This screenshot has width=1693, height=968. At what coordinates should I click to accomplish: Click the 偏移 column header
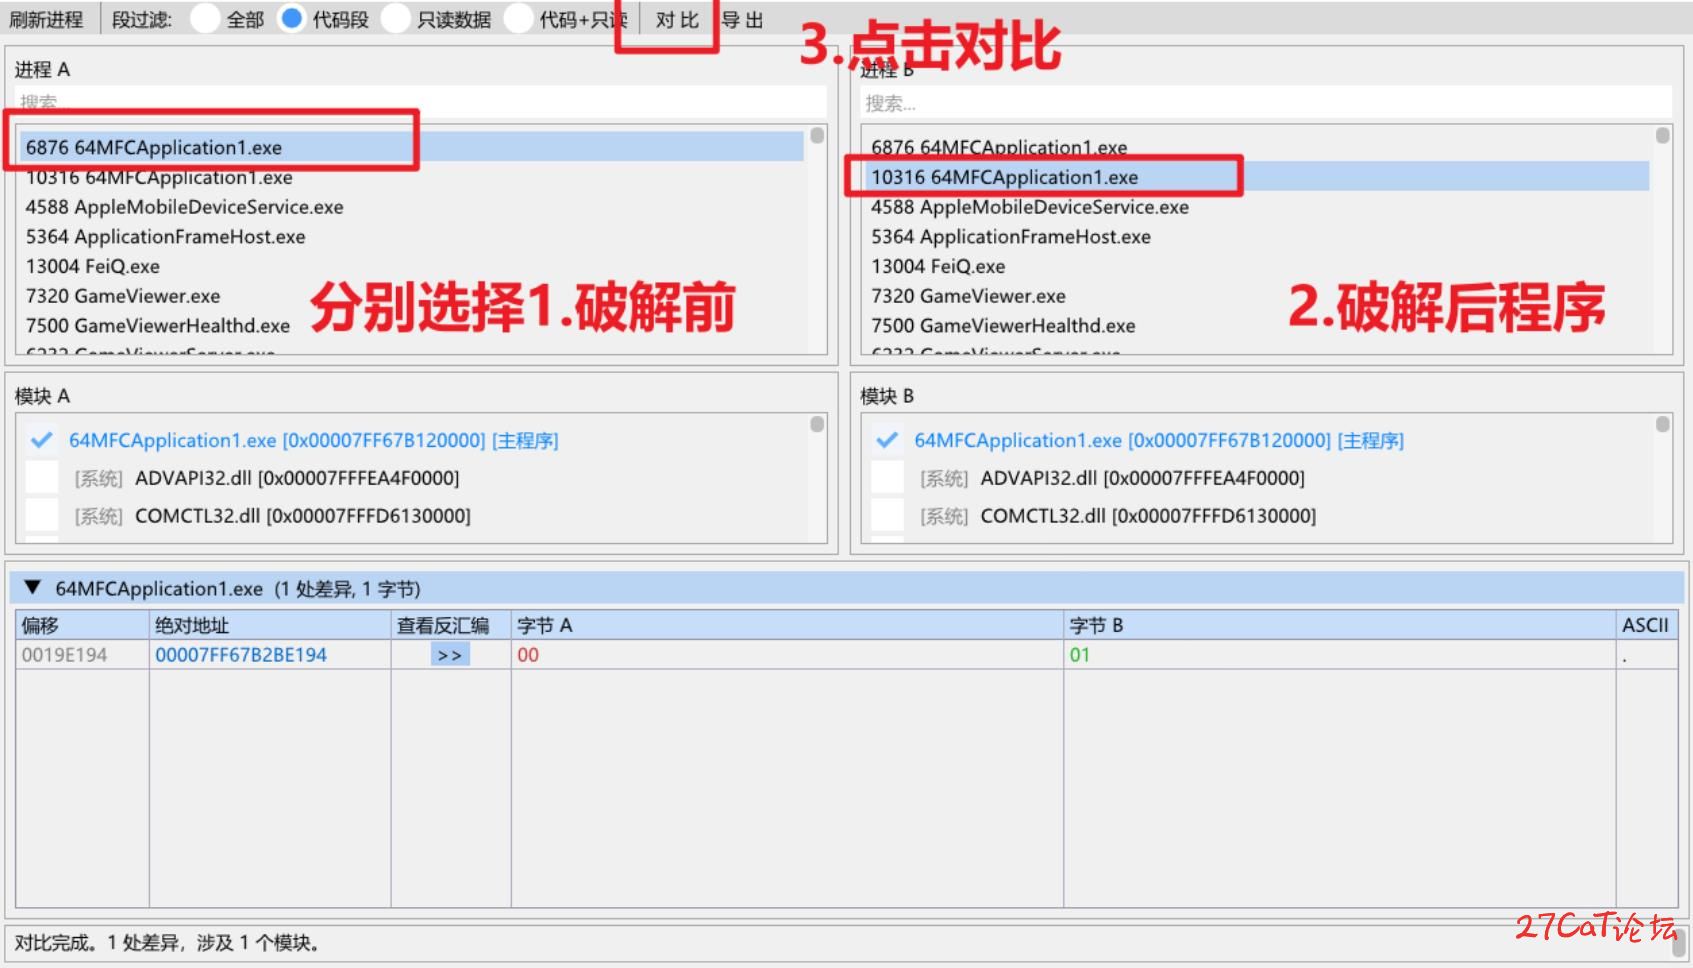coord(82,625)
